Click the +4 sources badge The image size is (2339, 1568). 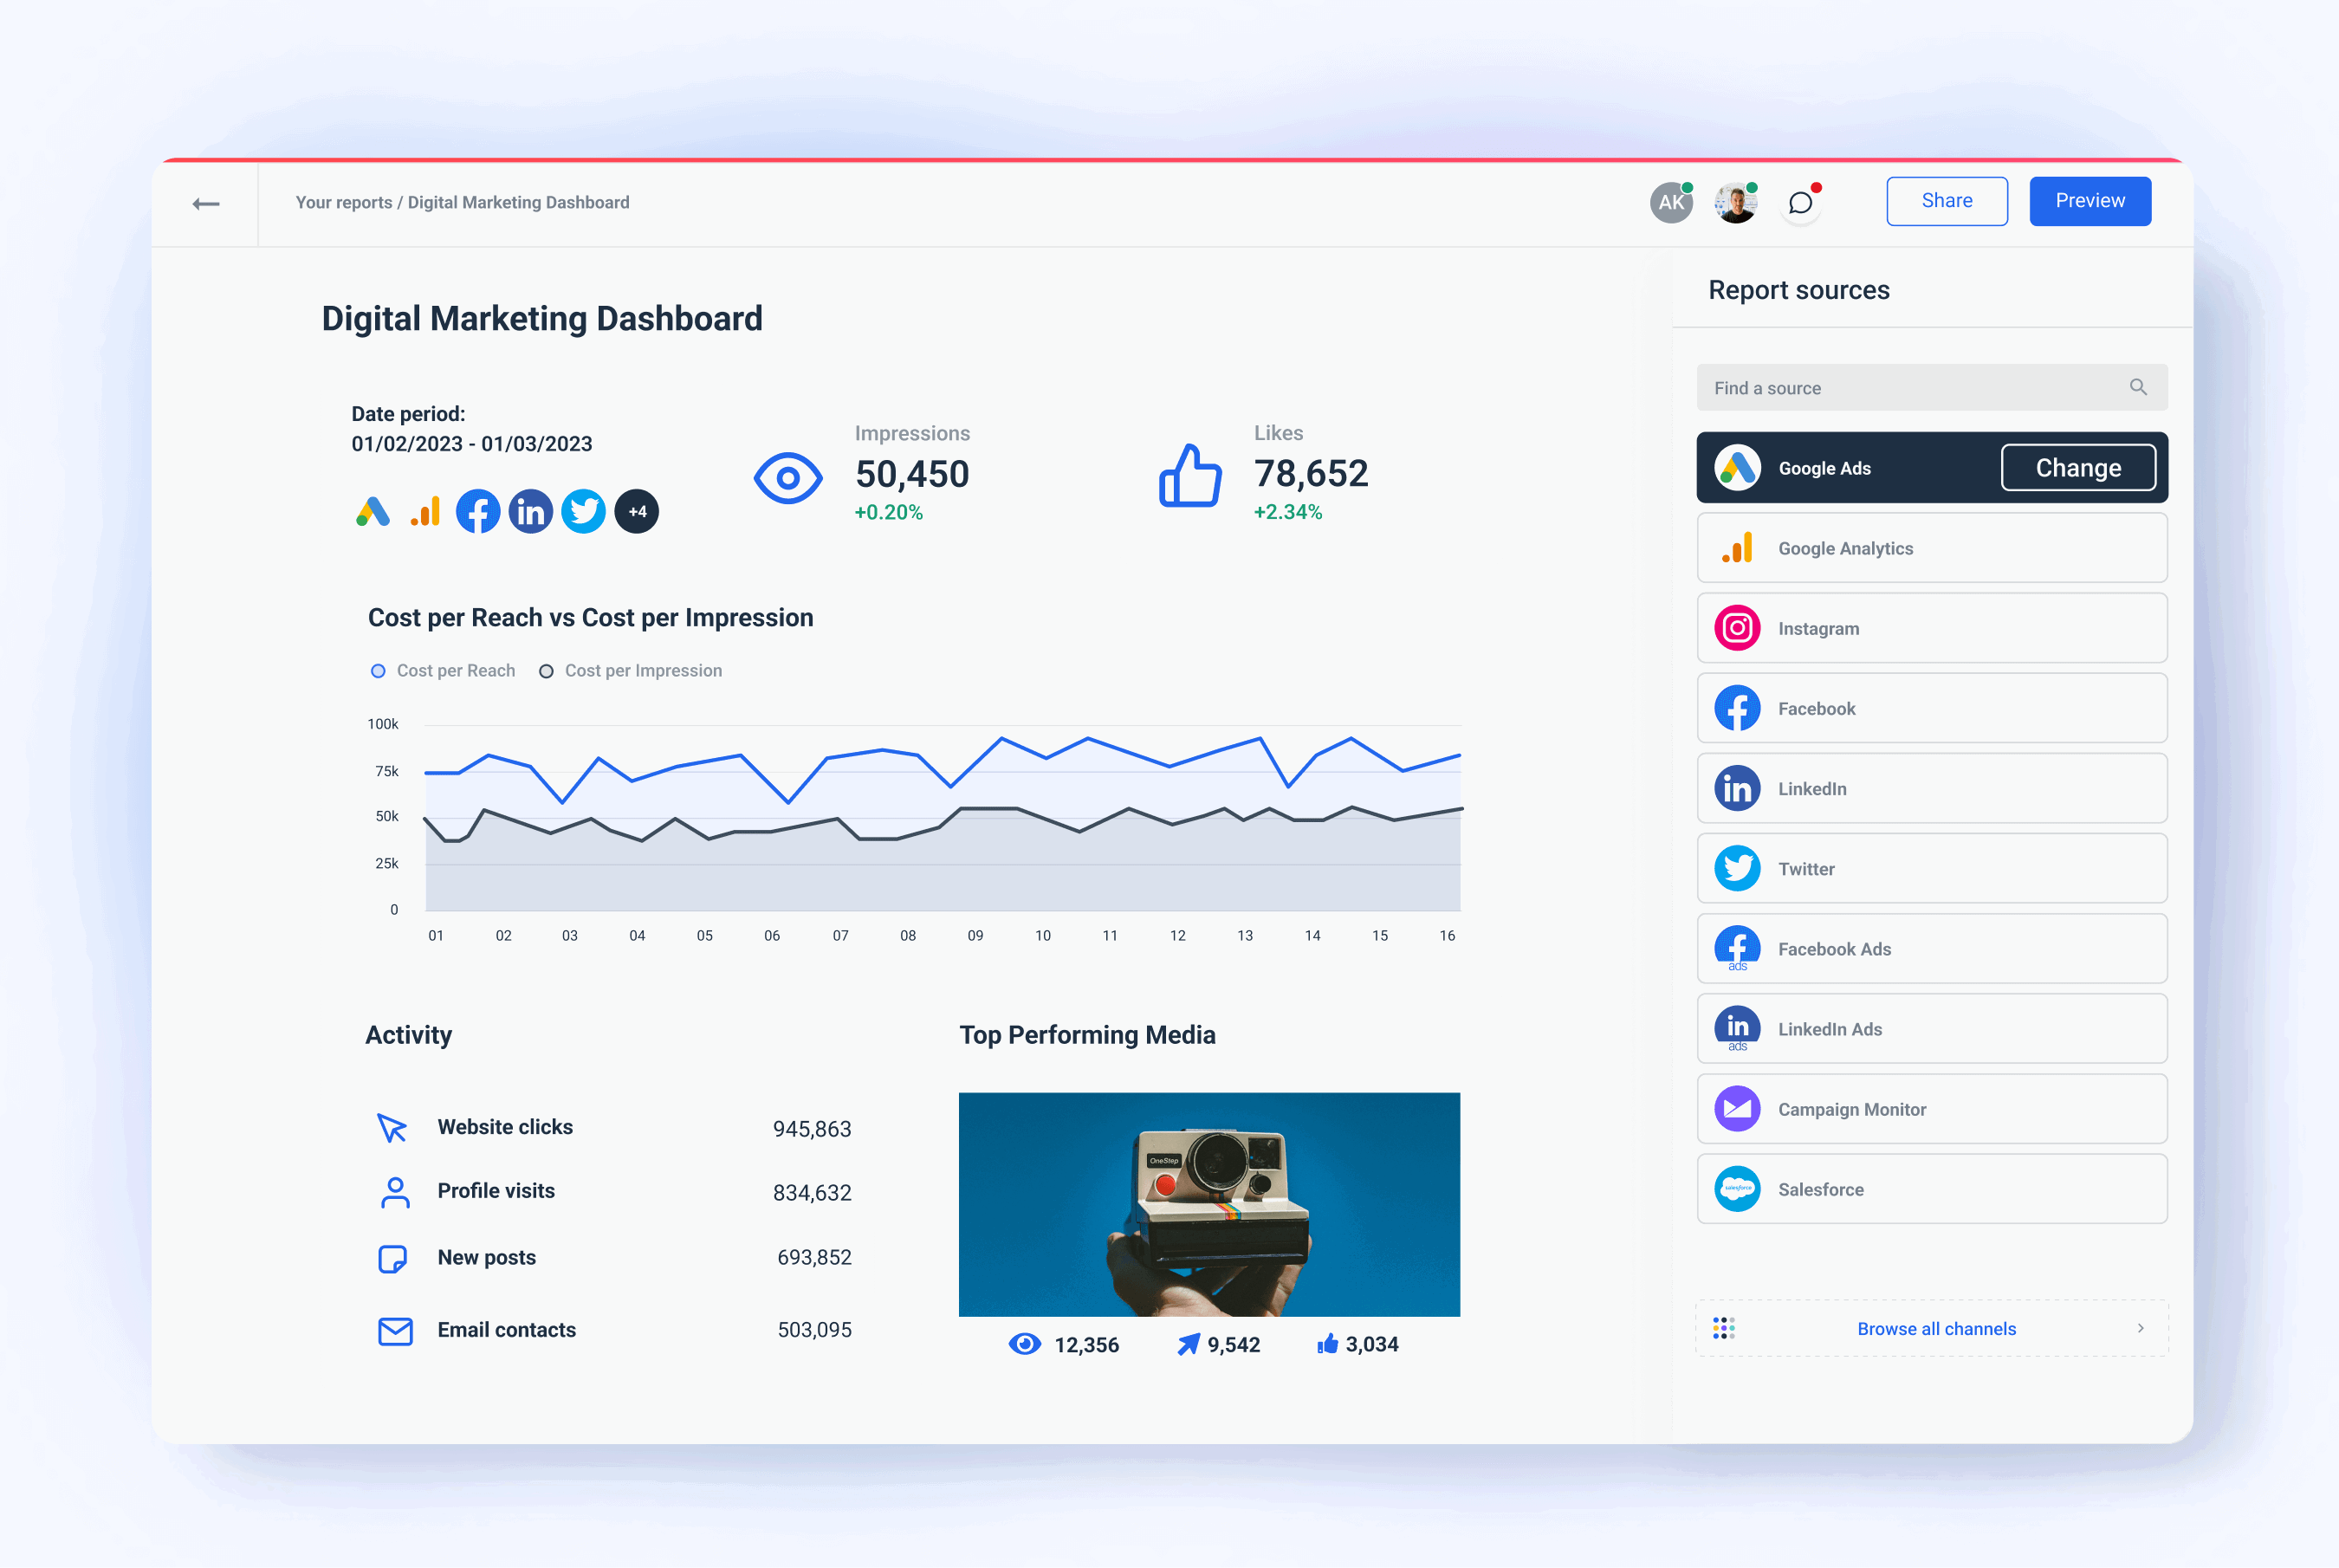[x=637, y=511]
